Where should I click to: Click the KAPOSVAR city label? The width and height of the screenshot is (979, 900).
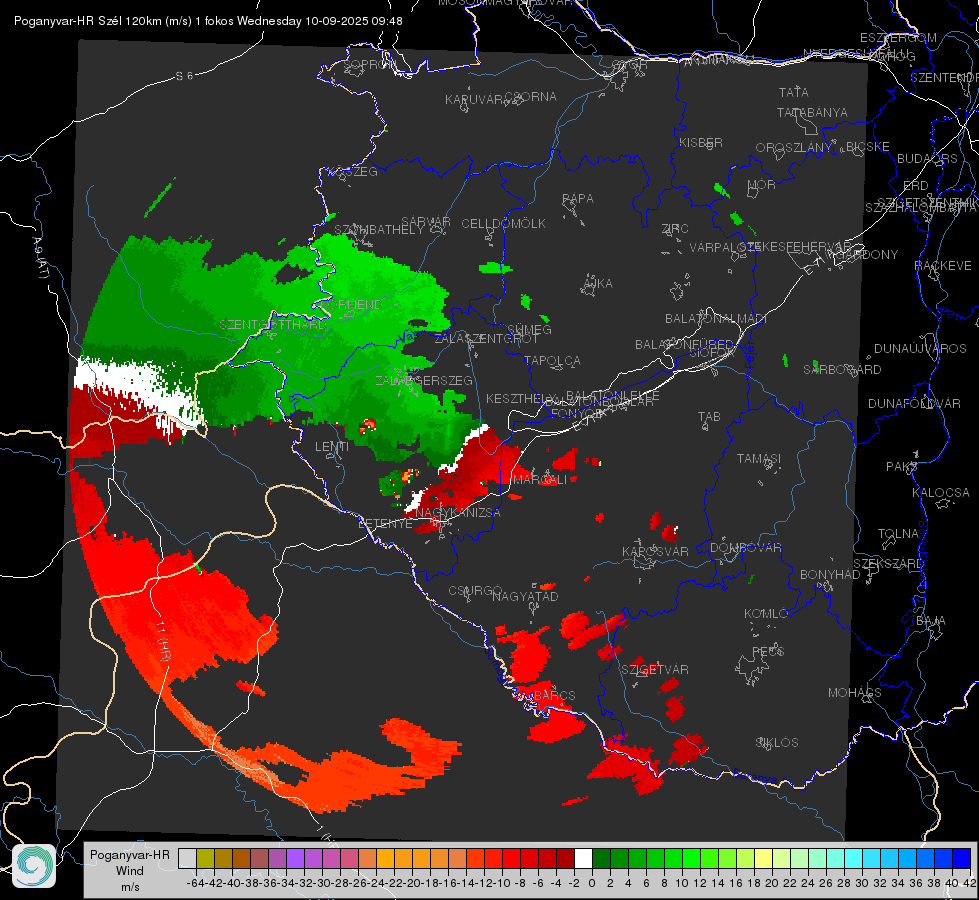tap(655, 551)
